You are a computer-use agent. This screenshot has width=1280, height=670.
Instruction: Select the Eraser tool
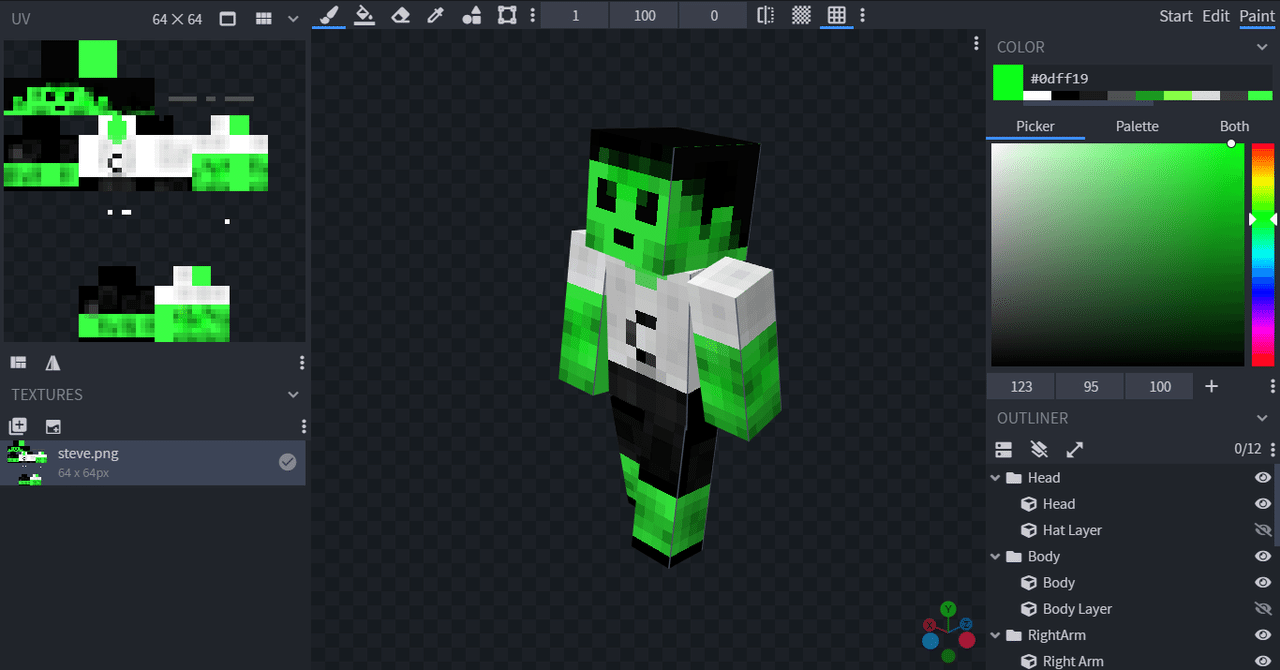click(x=400, y=15)
